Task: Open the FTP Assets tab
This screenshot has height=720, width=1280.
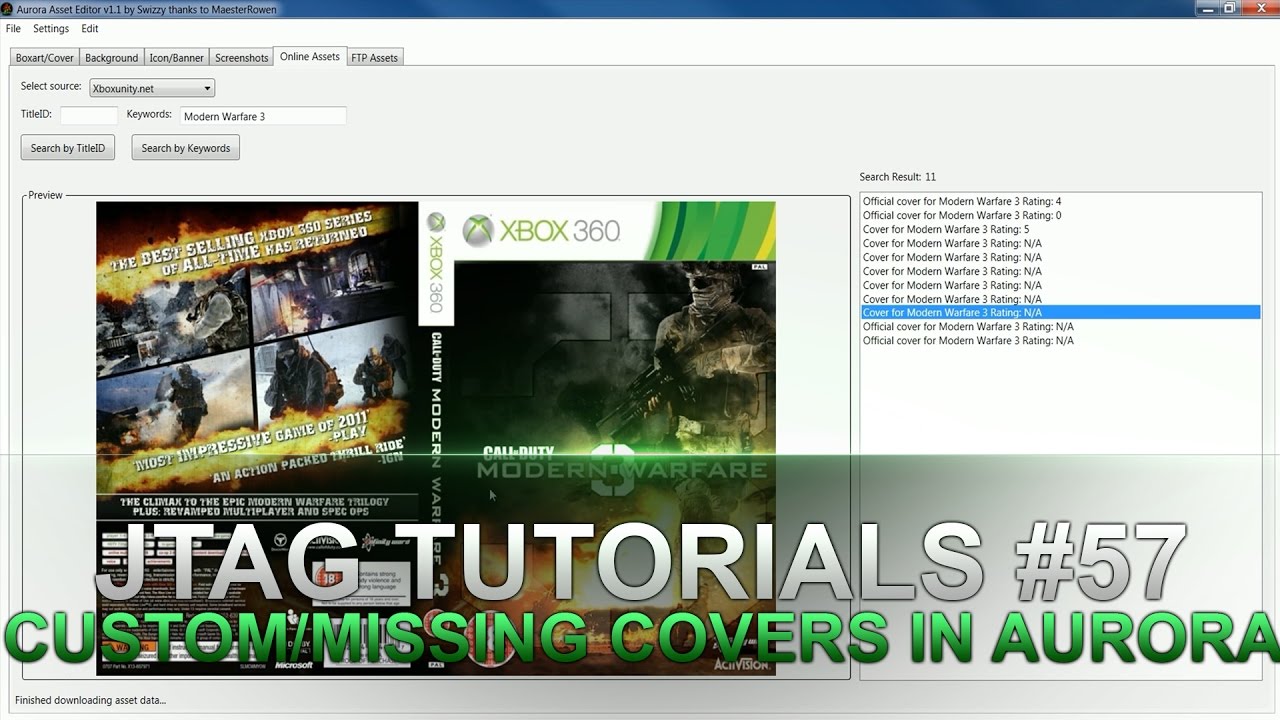Action: tap(375, 58)
